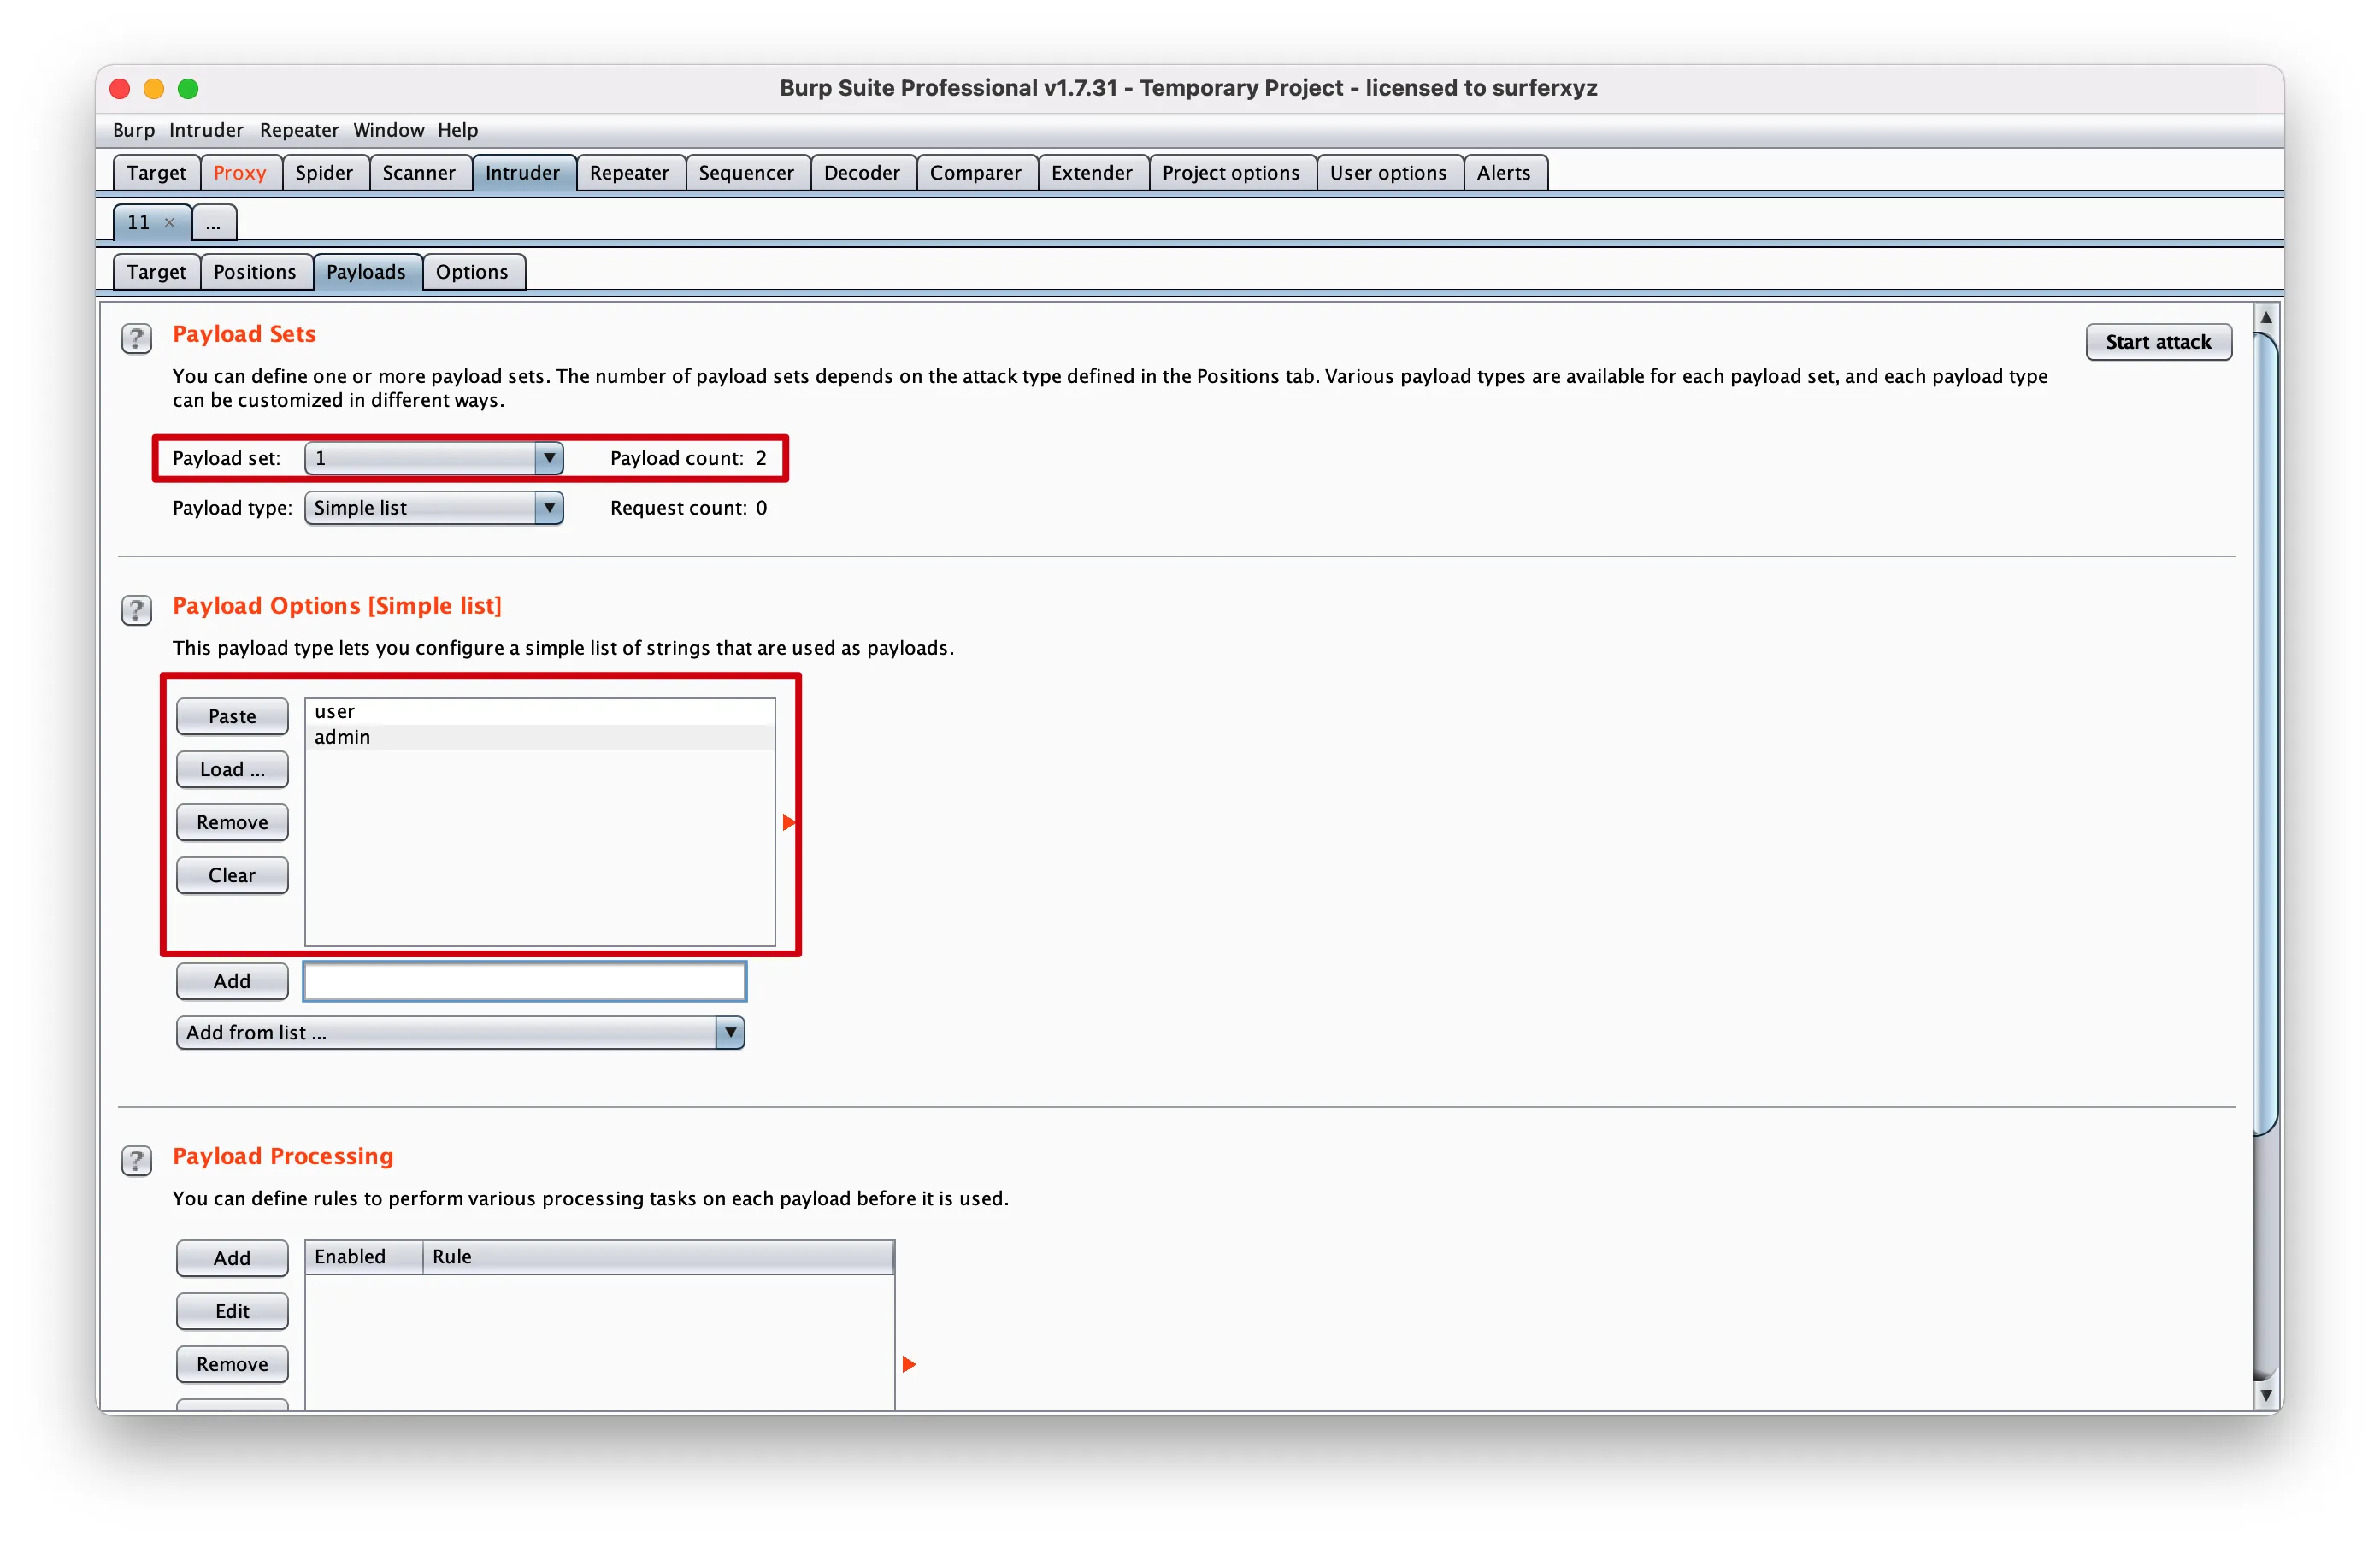
Task: Switch to the Proxy tab
Action: pyautogui.click(x=240, y=173)
